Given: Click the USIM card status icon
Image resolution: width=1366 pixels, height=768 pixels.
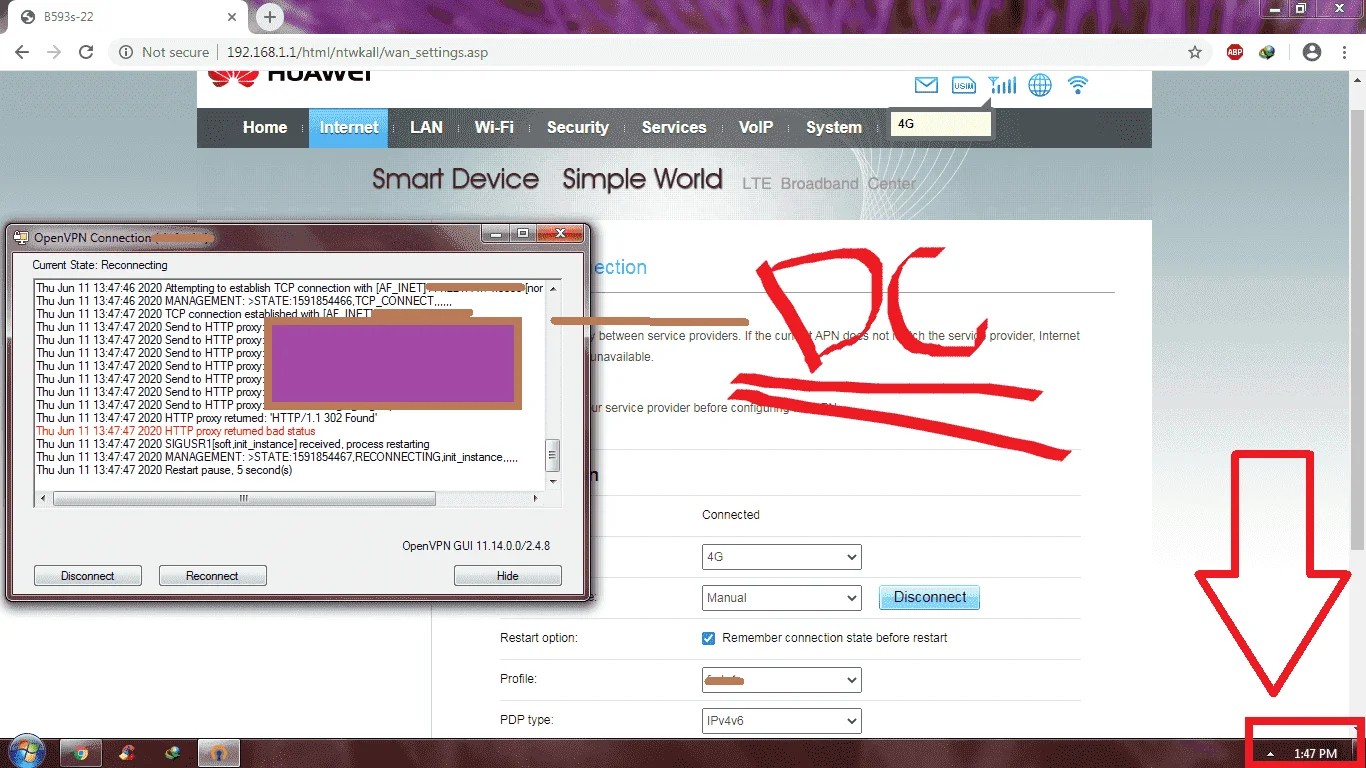Looking at the screenshot, I should point(963,86).
